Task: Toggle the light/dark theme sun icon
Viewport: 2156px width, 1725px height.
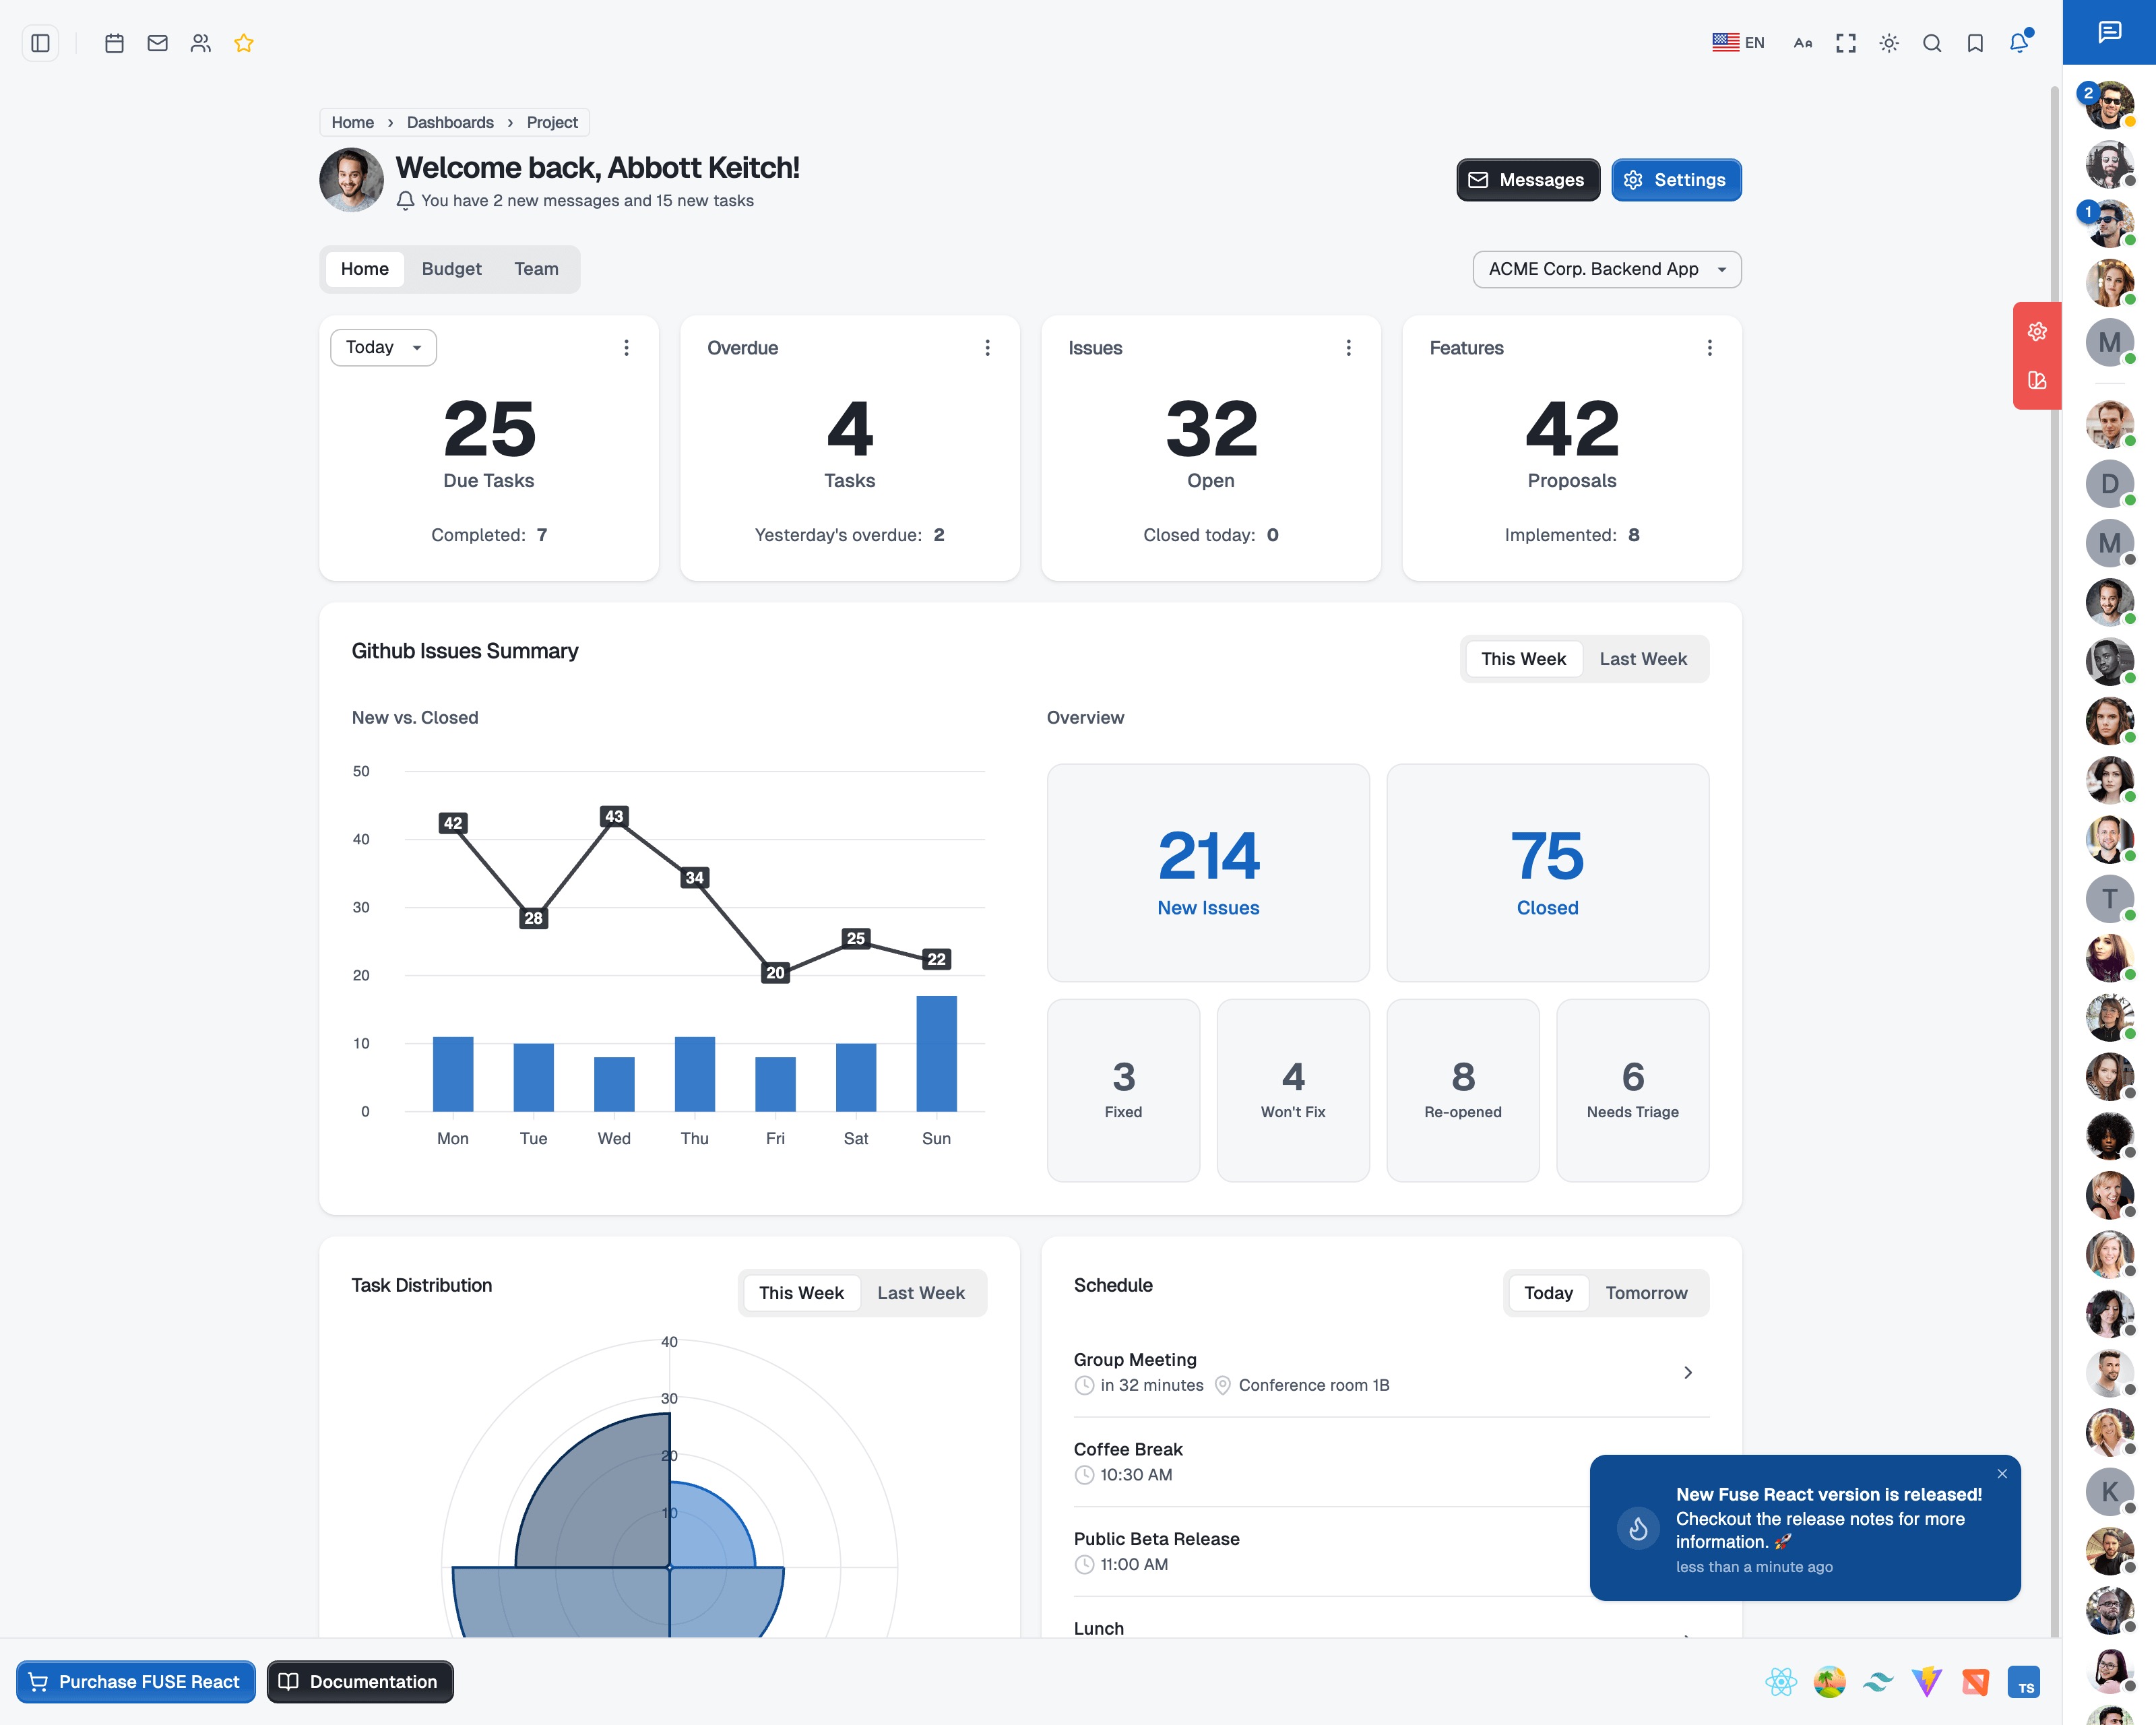Action: click(1888, 43)
